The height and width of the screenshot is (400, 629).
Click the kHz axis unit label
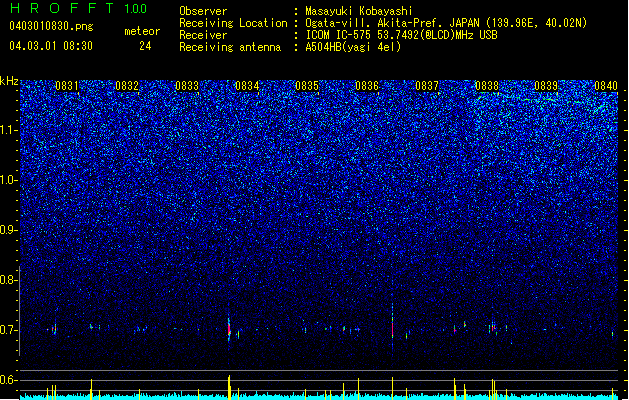9,81
